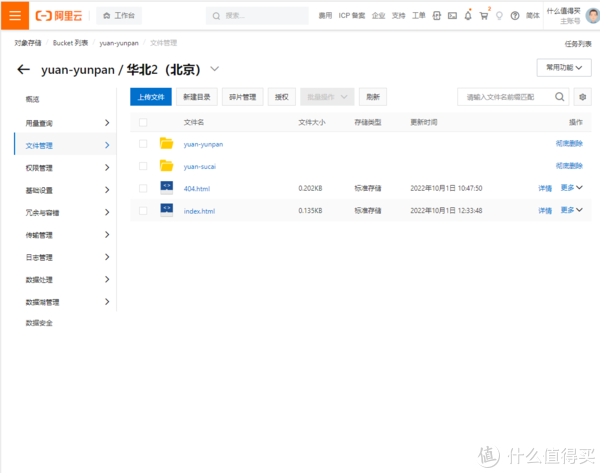600x473 pixels.
Task: Focus the top search box
Action: (257, 16)
